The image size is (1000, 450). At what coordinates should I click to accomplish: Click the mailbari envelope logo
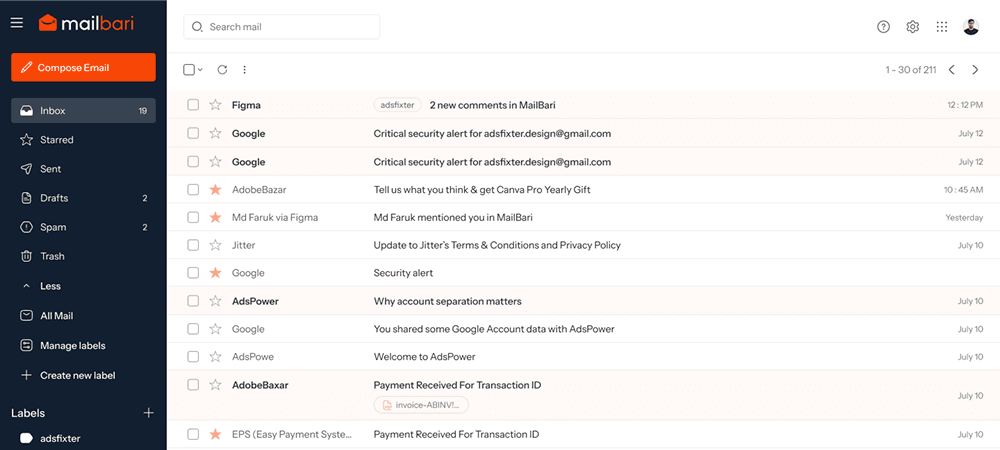point(48,23)
